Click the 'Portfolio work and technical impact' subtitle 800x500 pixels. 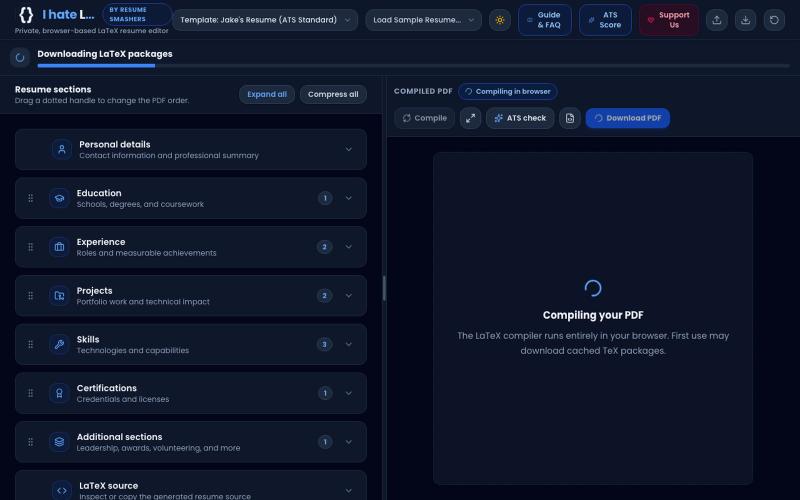click(x=143, y=302)
